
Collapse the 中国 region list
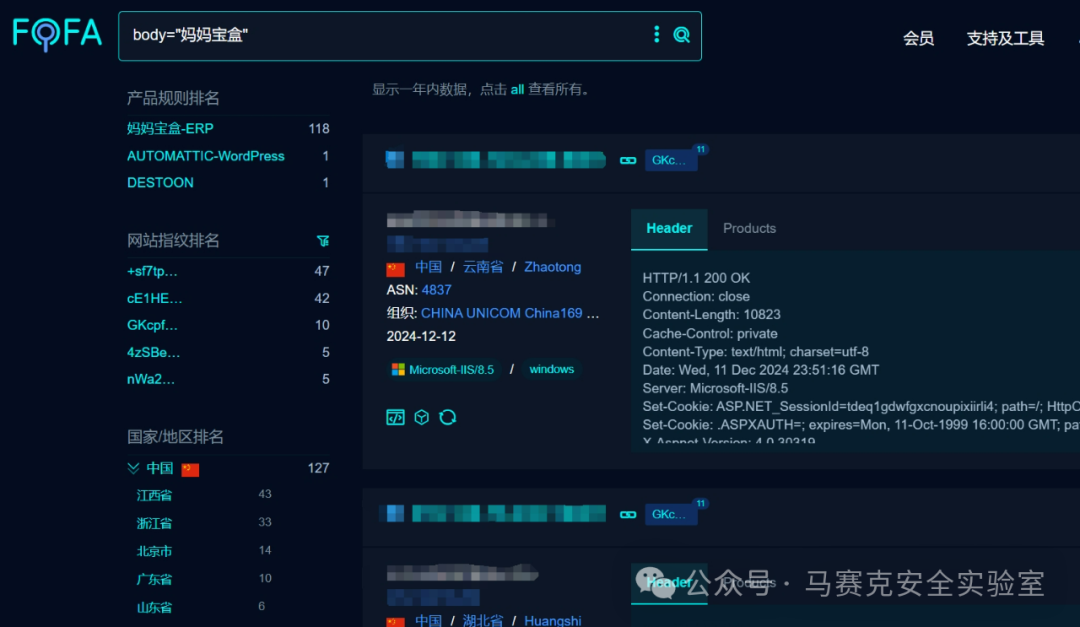click(x=134, y=469)
